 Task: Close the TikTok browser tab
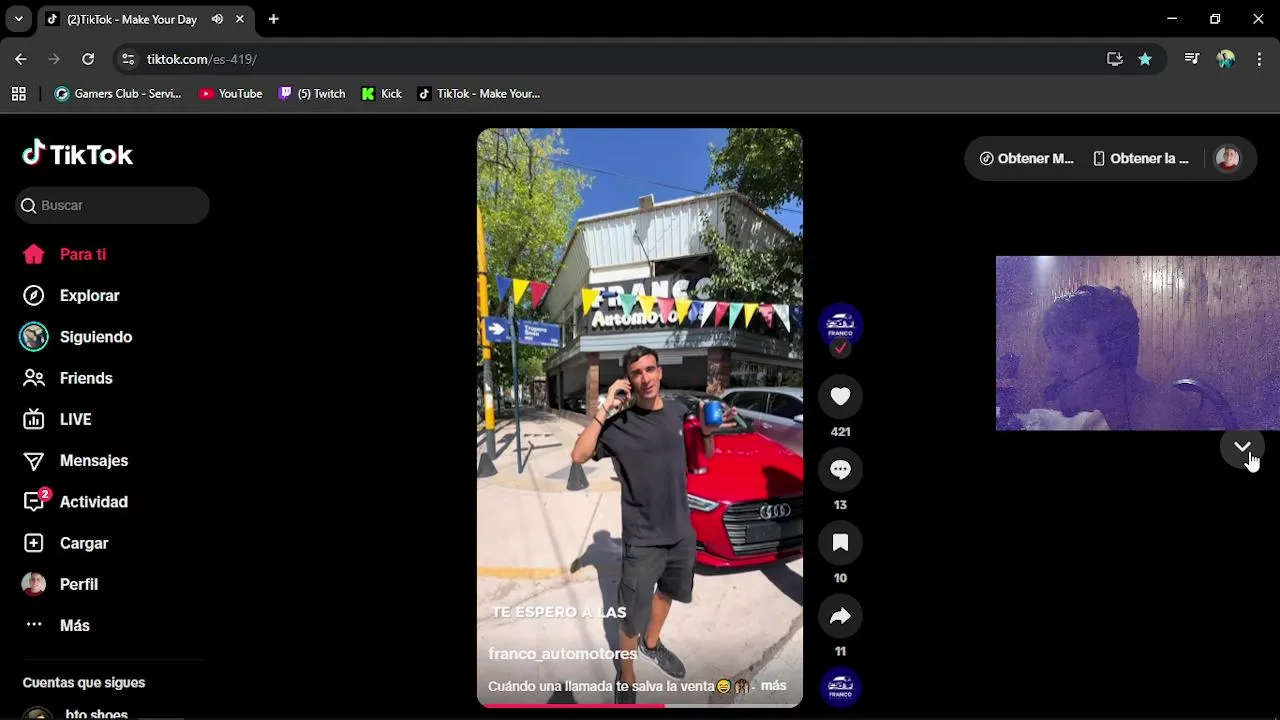(240, 19)
